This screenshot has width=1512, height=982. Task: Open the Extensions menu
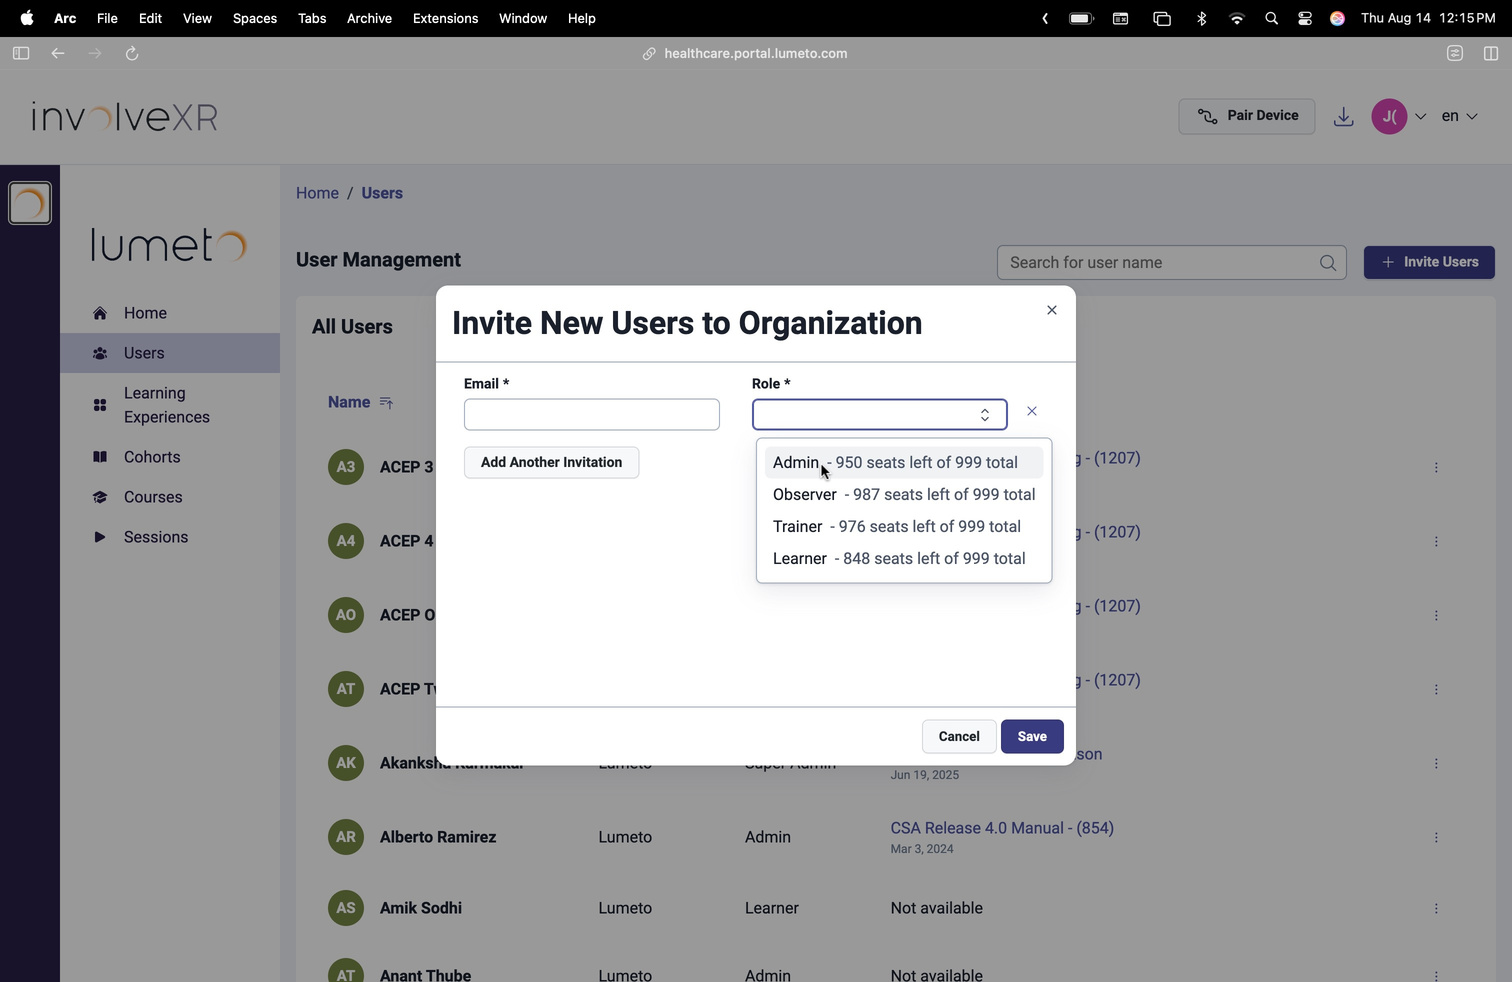coord(445,18)
